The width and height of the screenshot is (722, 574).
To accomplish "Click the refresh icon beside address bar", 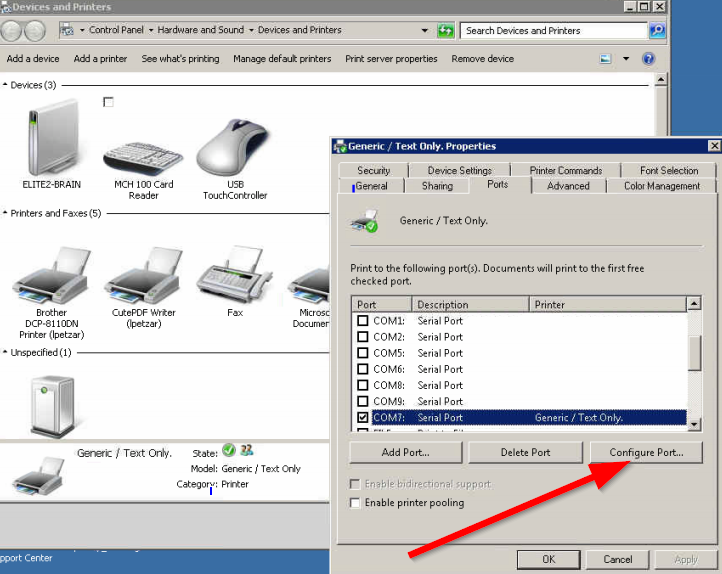I will point(445,31).
